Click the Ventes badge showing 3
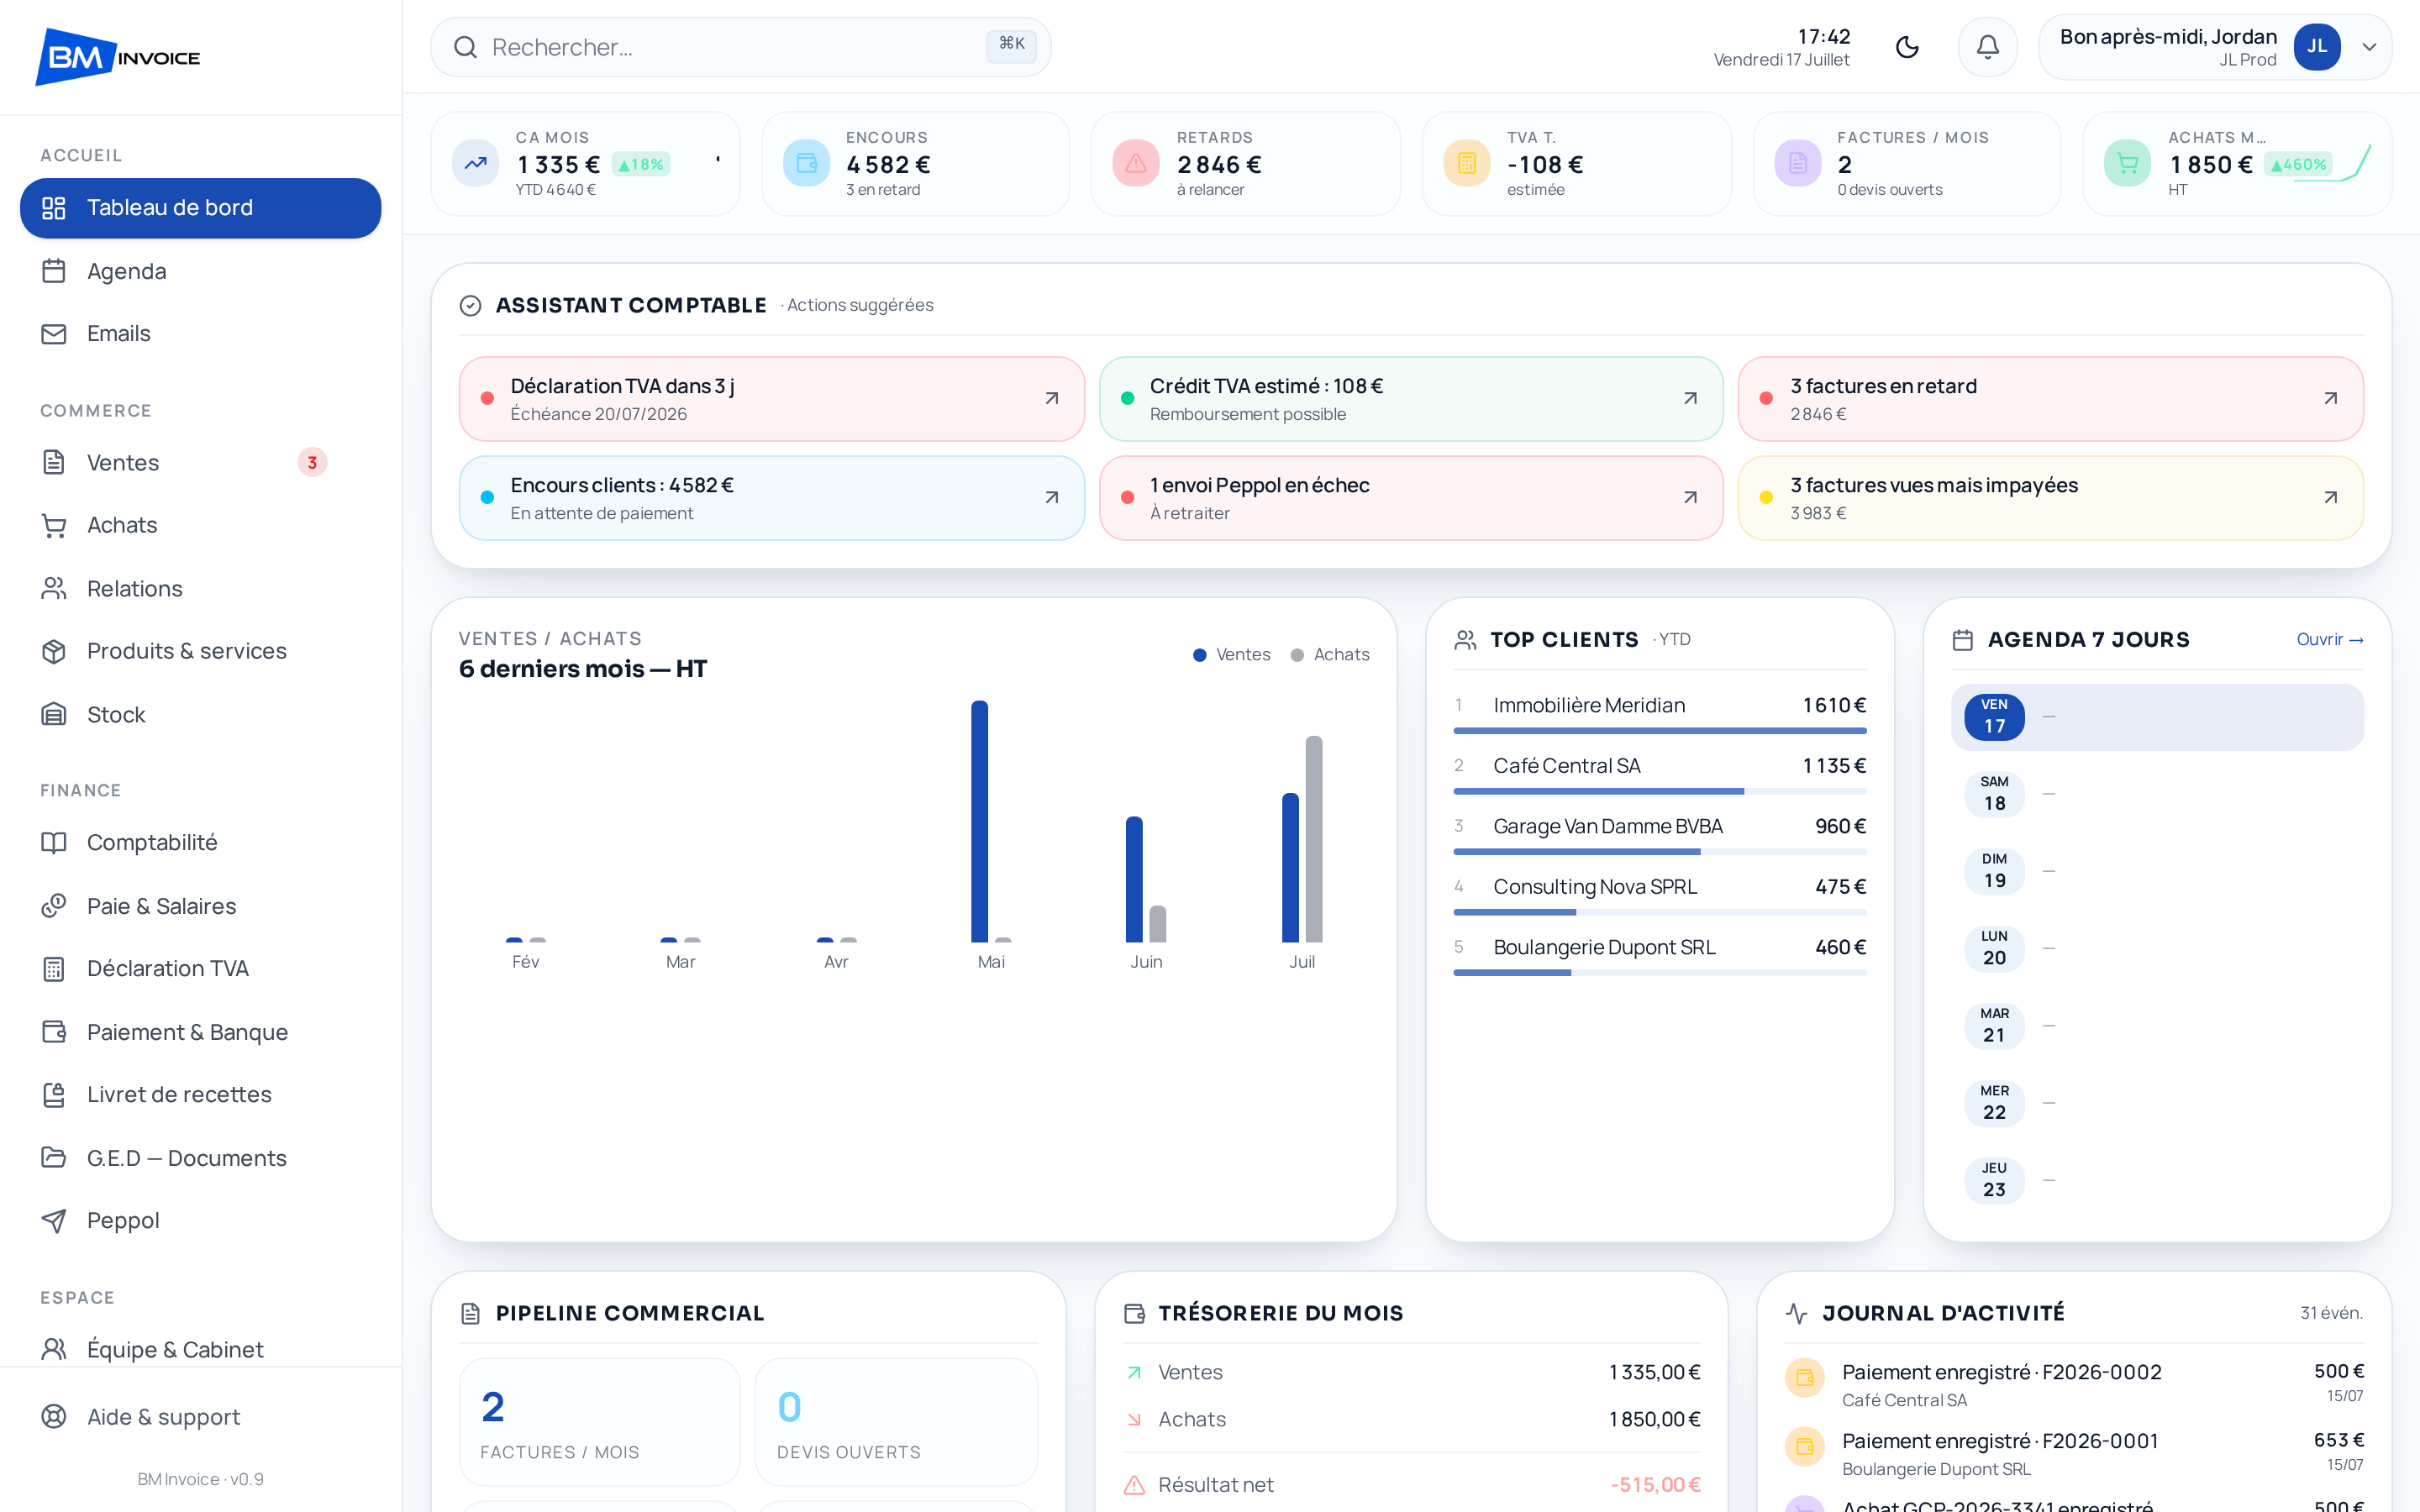Screen dimensions: 2420x1512 click(312, 462)
